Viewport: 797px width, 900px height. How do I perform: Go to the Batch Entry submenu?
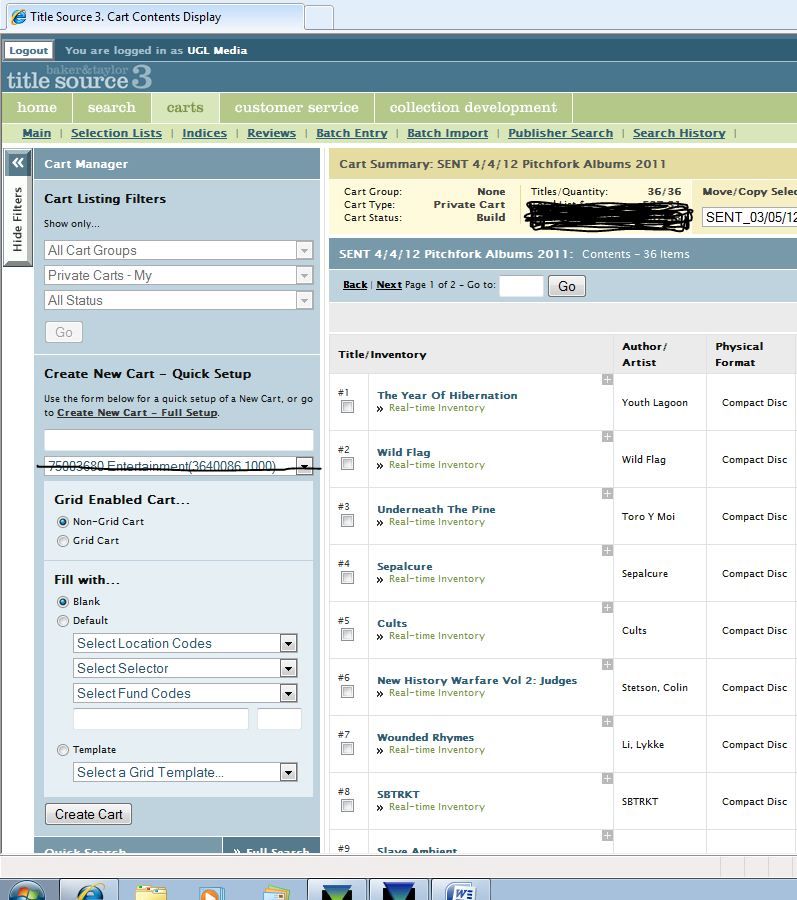(x=351, y=133)
